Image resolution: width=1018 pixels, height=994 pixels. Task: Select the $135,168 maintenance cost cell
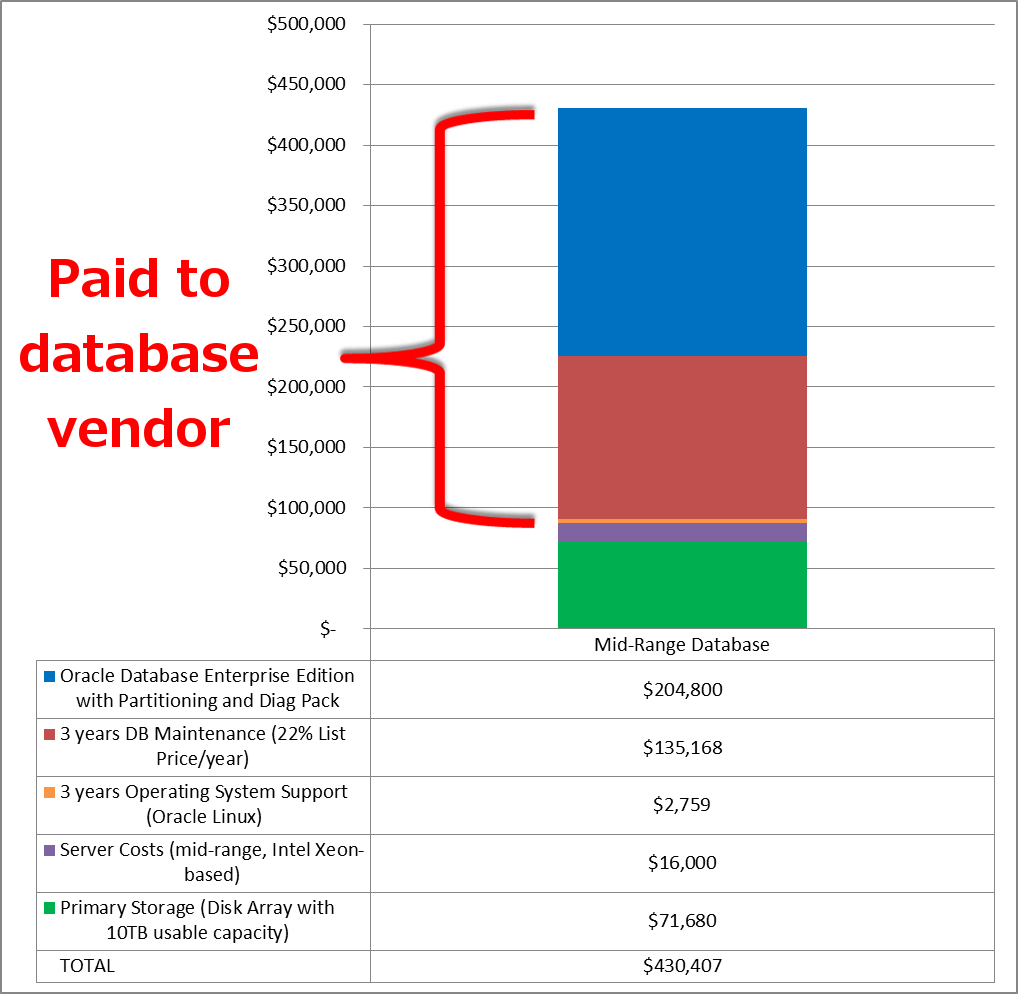(x=683, y=747)
